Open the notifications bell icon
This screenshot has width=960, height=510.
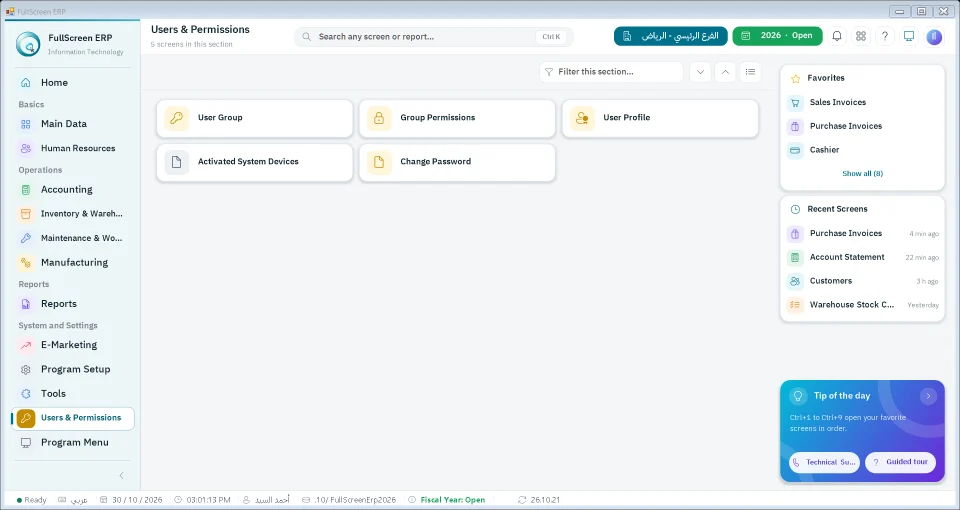(836, 36)
